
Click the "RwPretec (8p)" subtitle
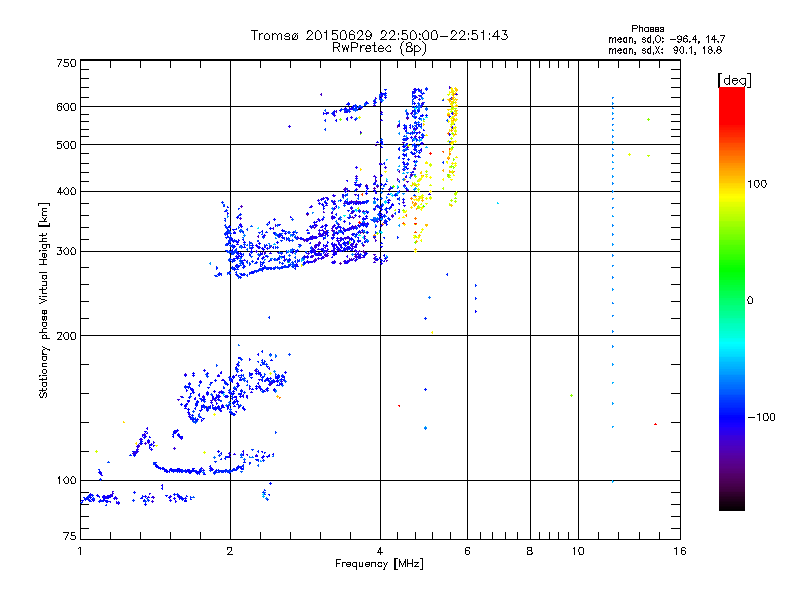coord(379,48)
